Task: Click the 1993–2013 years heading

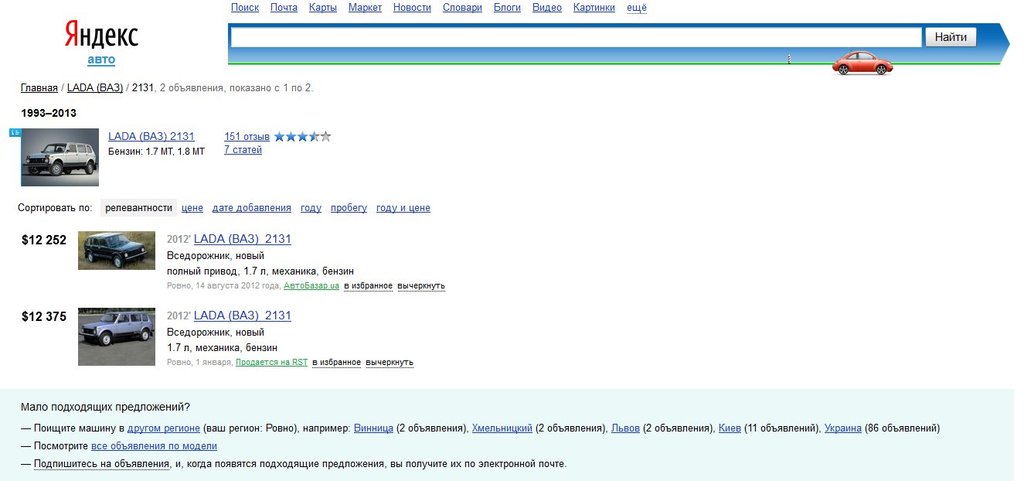Action: 48,113
